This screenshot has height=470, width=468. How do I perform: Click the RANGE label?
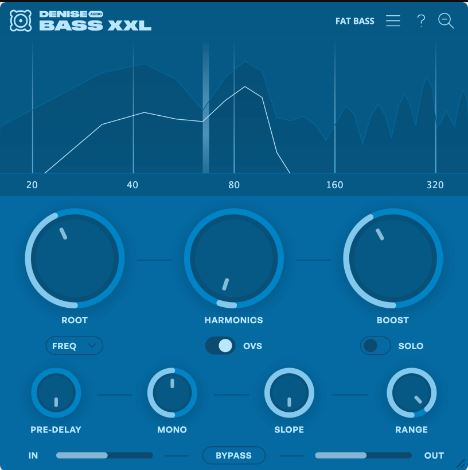tap(411, 429)
